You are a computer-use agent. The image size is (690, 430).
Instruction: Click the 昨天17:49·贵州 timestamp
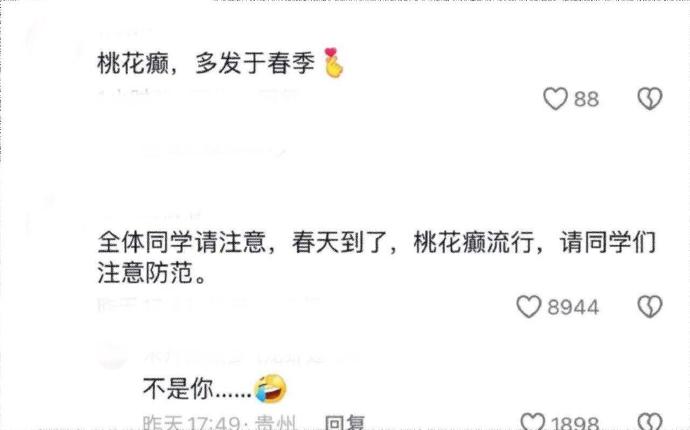tap(220, 423)
